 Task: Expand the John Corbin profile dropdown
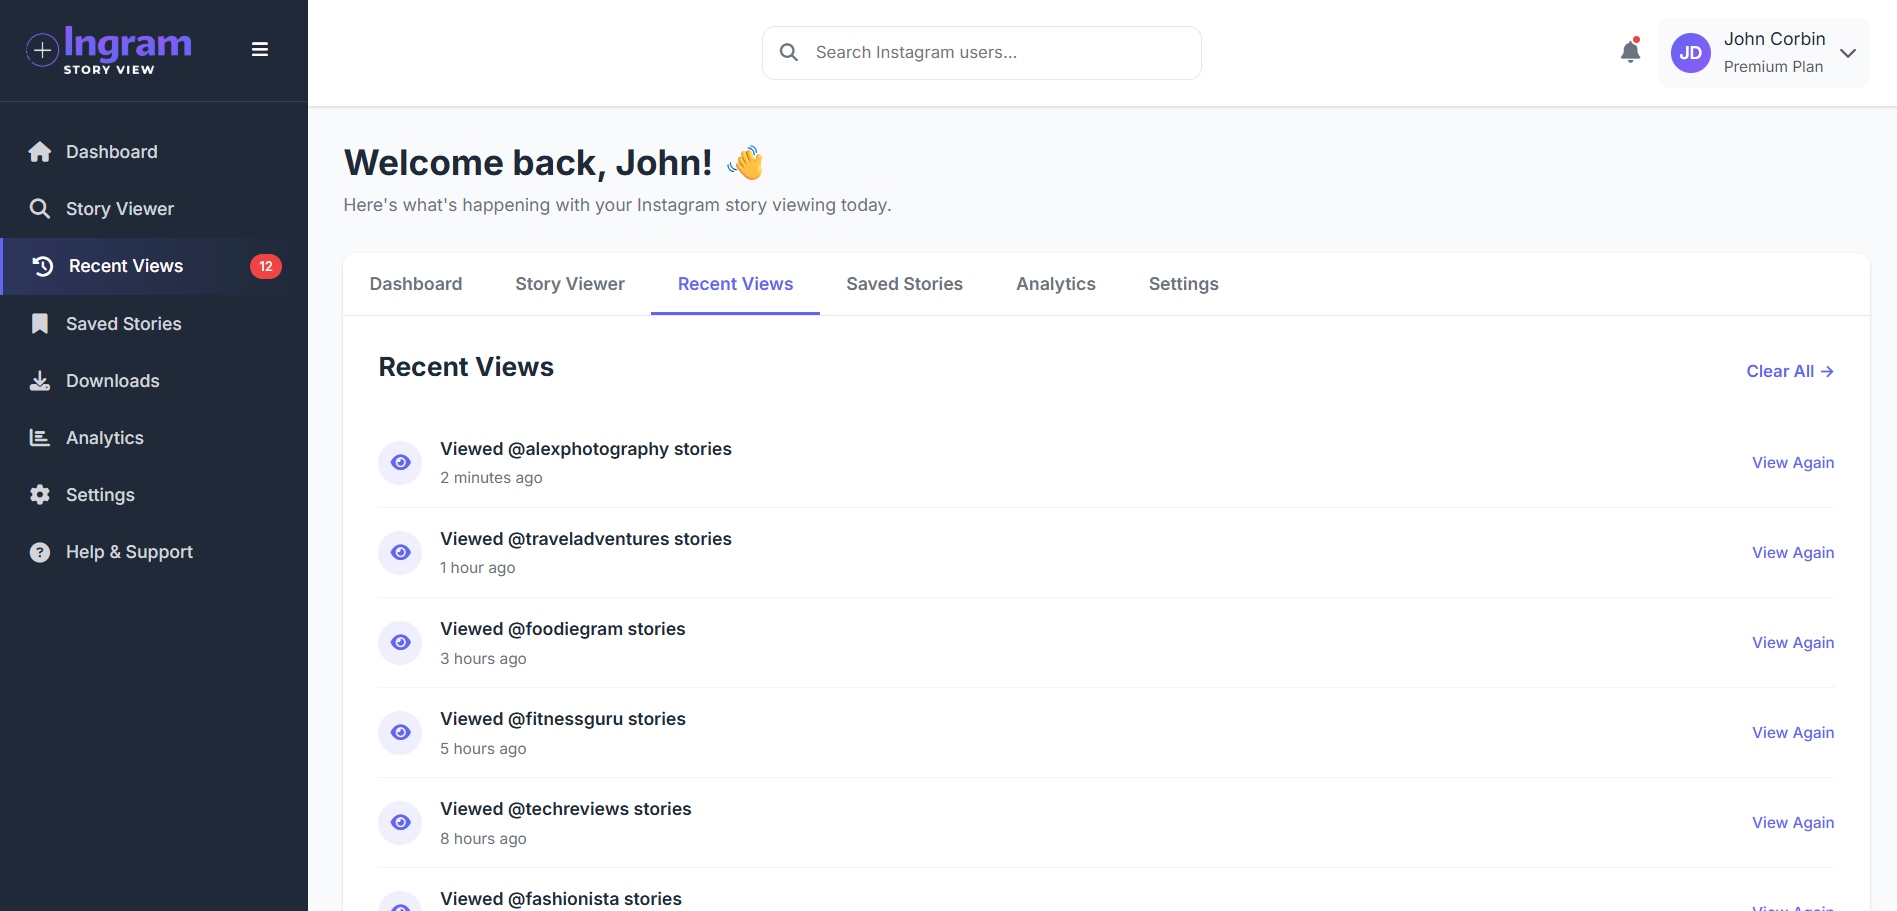point(1849,53)
